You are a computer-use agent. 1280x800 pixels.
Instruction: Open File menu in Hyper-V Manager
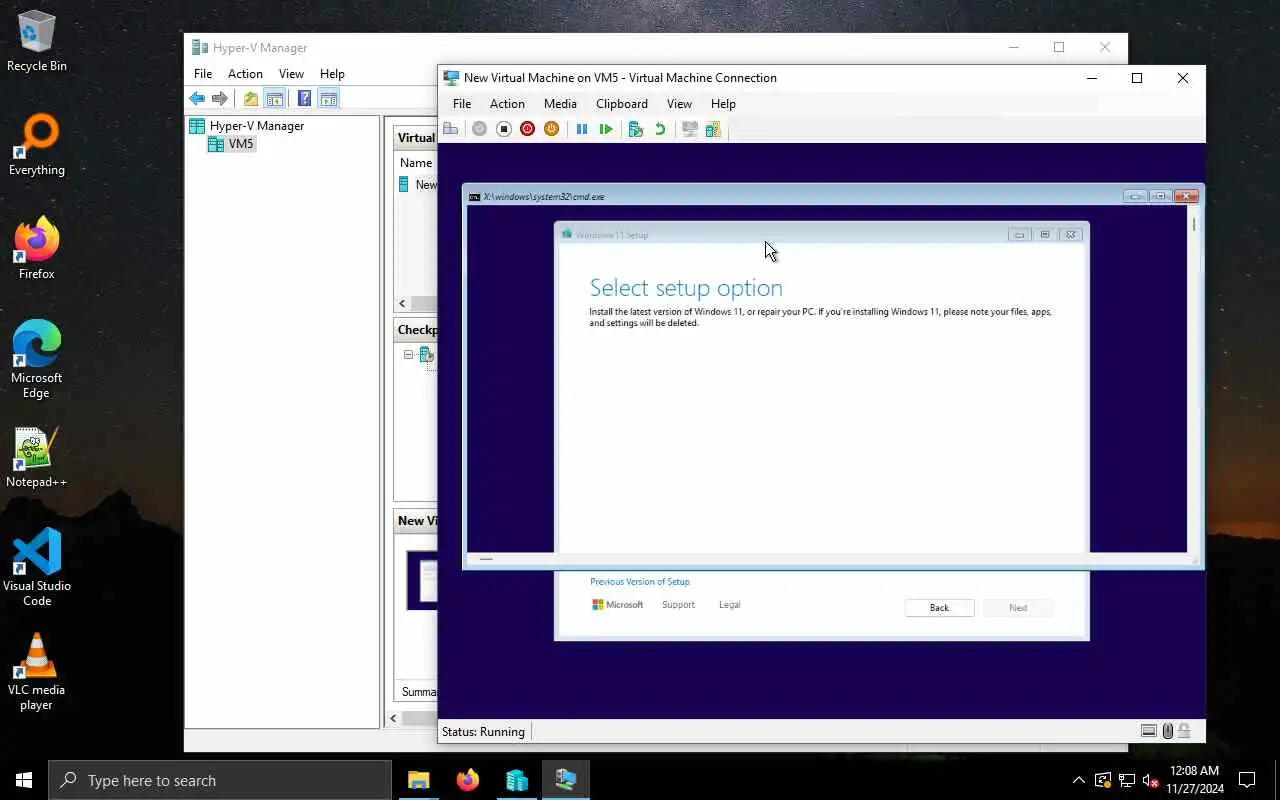203,73
